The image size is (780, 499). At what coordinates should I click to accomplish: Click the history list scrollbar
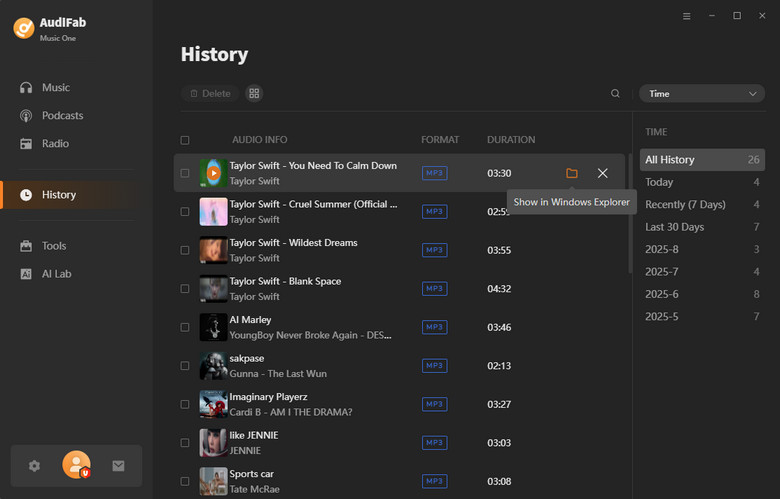tap(630, 213)
